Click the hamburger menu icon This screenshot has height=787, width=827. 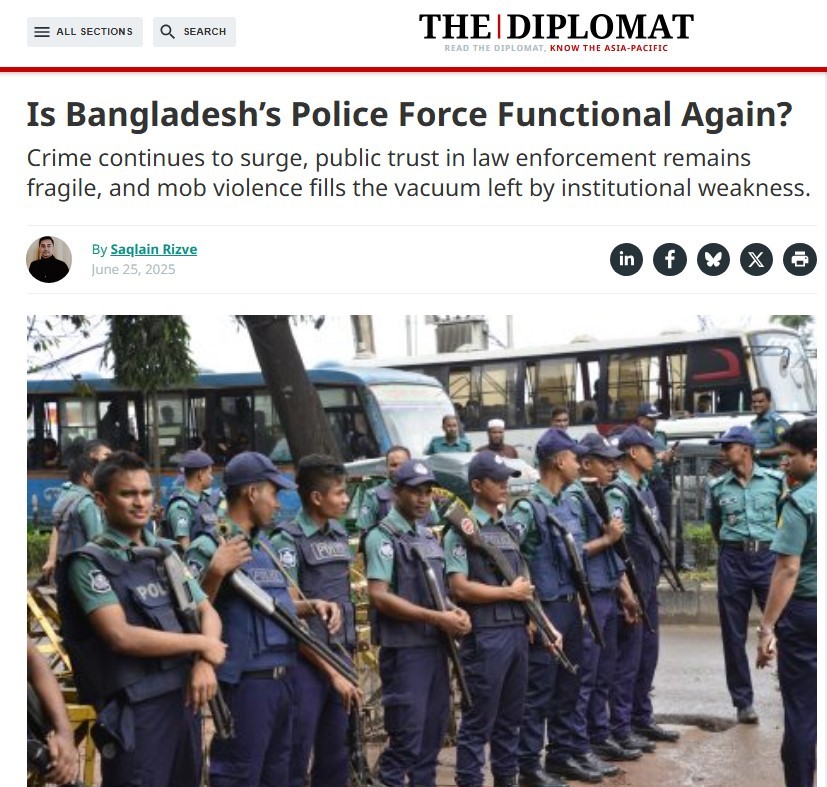(x=42, y=32)
